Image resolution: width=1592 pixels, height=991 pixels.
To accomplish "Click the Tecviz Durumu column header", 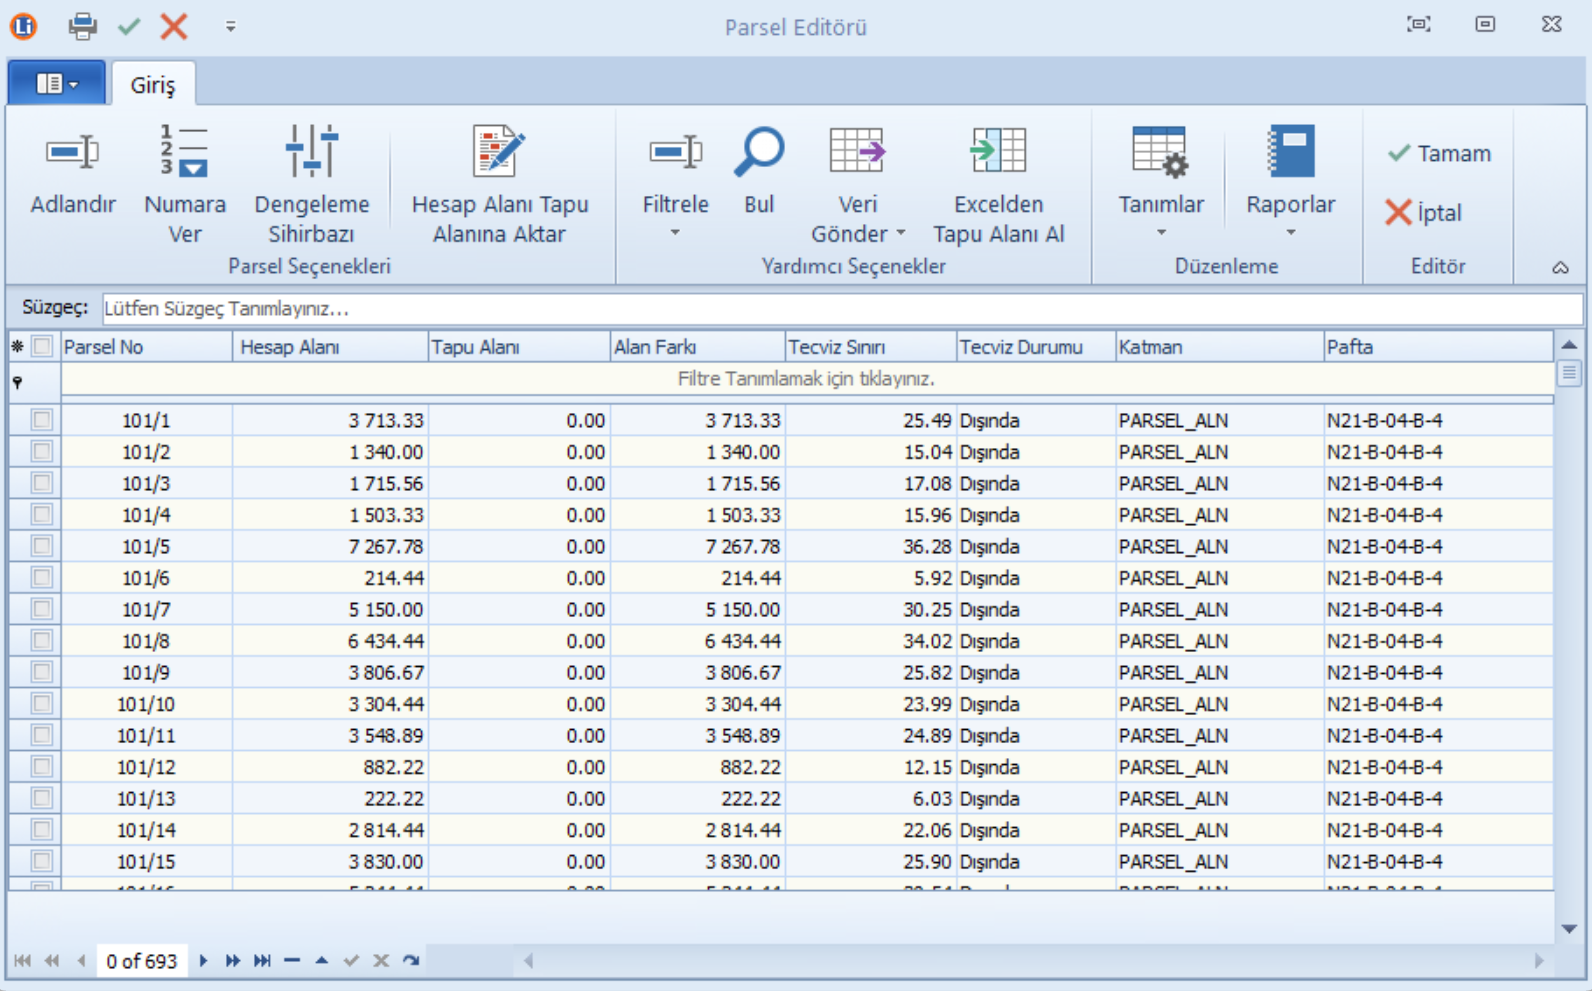I will pos(1036,347).
